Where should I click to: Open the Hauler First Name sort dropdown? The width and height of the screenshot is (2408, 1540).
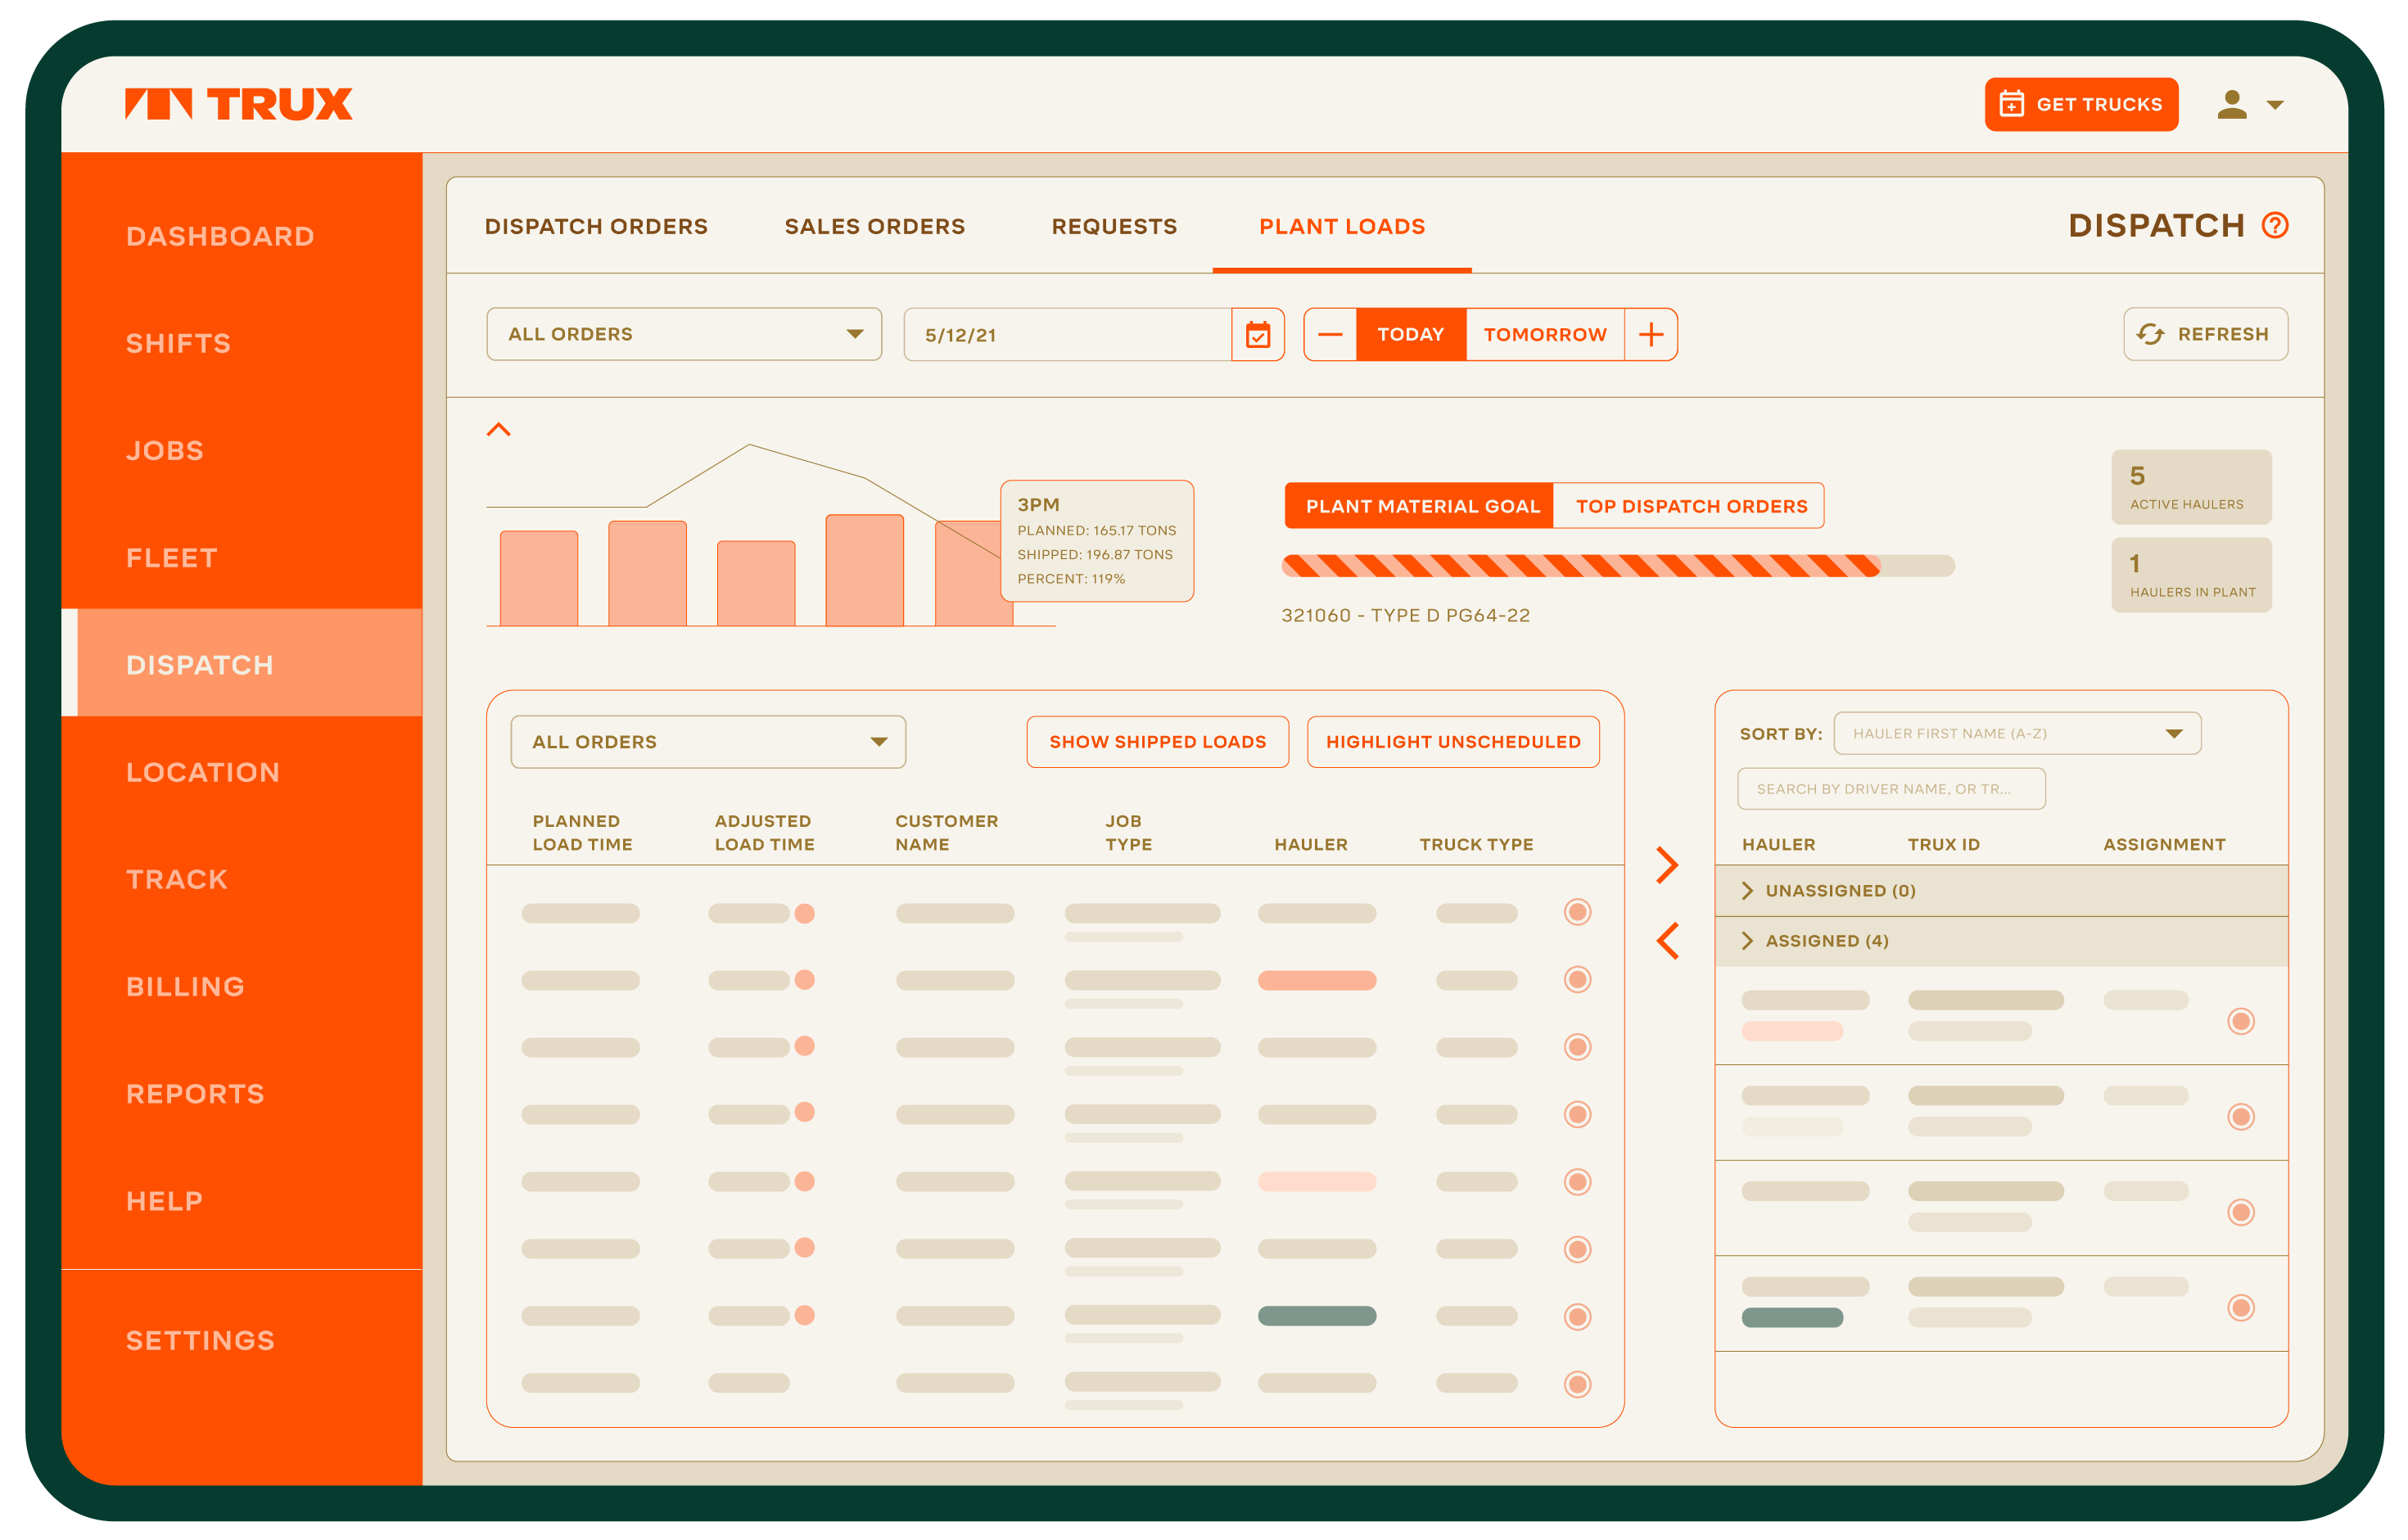2016,733
